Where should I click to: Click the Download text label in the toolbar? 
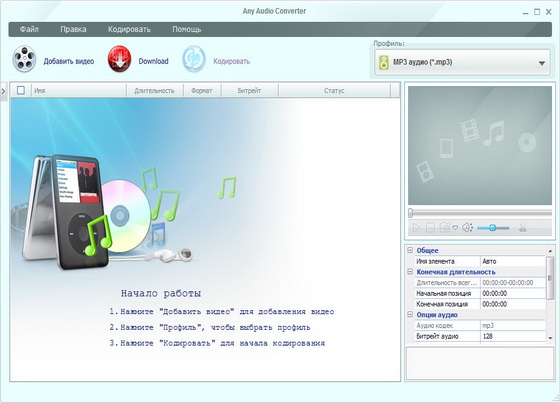(x=154, y=61)
